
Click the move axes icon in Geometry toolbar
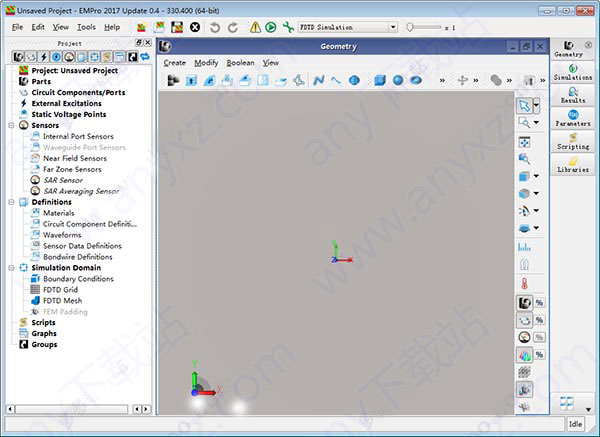pyautogui.click(x=463, y=80)
